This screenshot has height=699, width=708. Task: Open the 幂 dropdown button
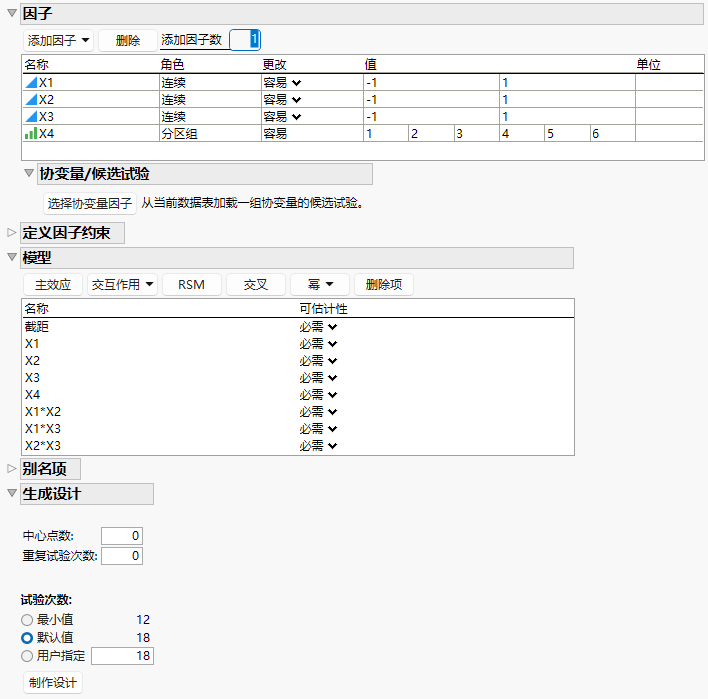[x=320, y=284]
